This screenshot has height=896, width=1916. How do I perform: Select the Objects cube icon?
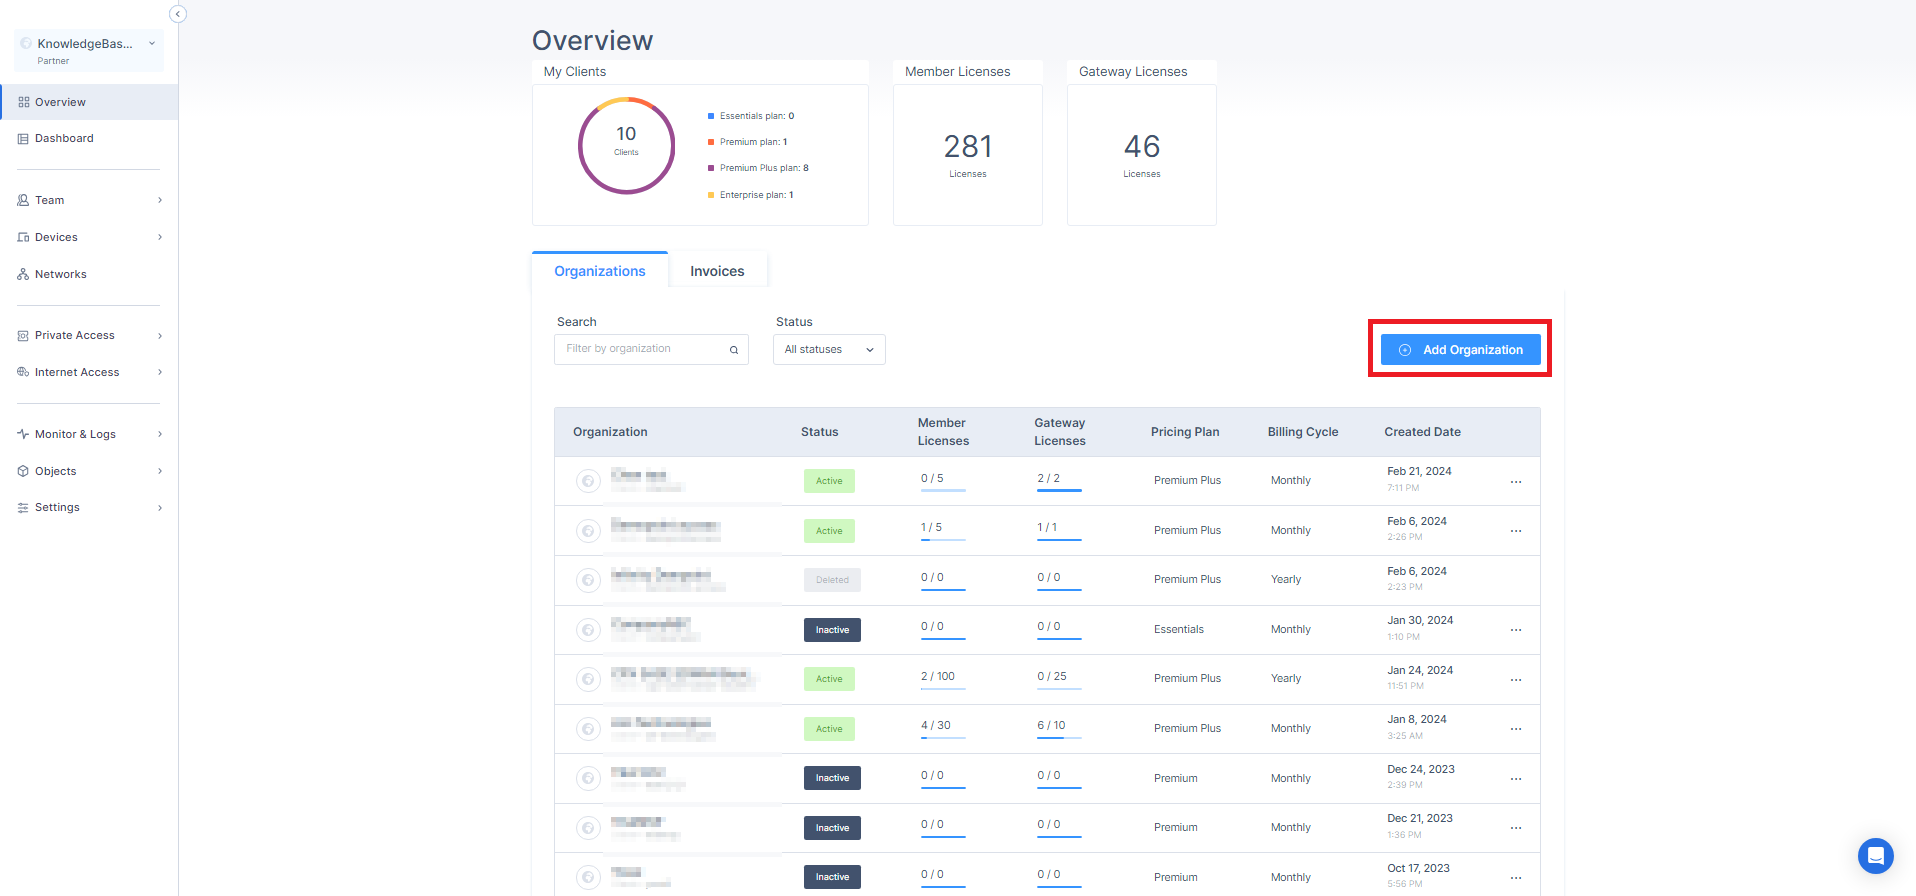pos(24,471)
